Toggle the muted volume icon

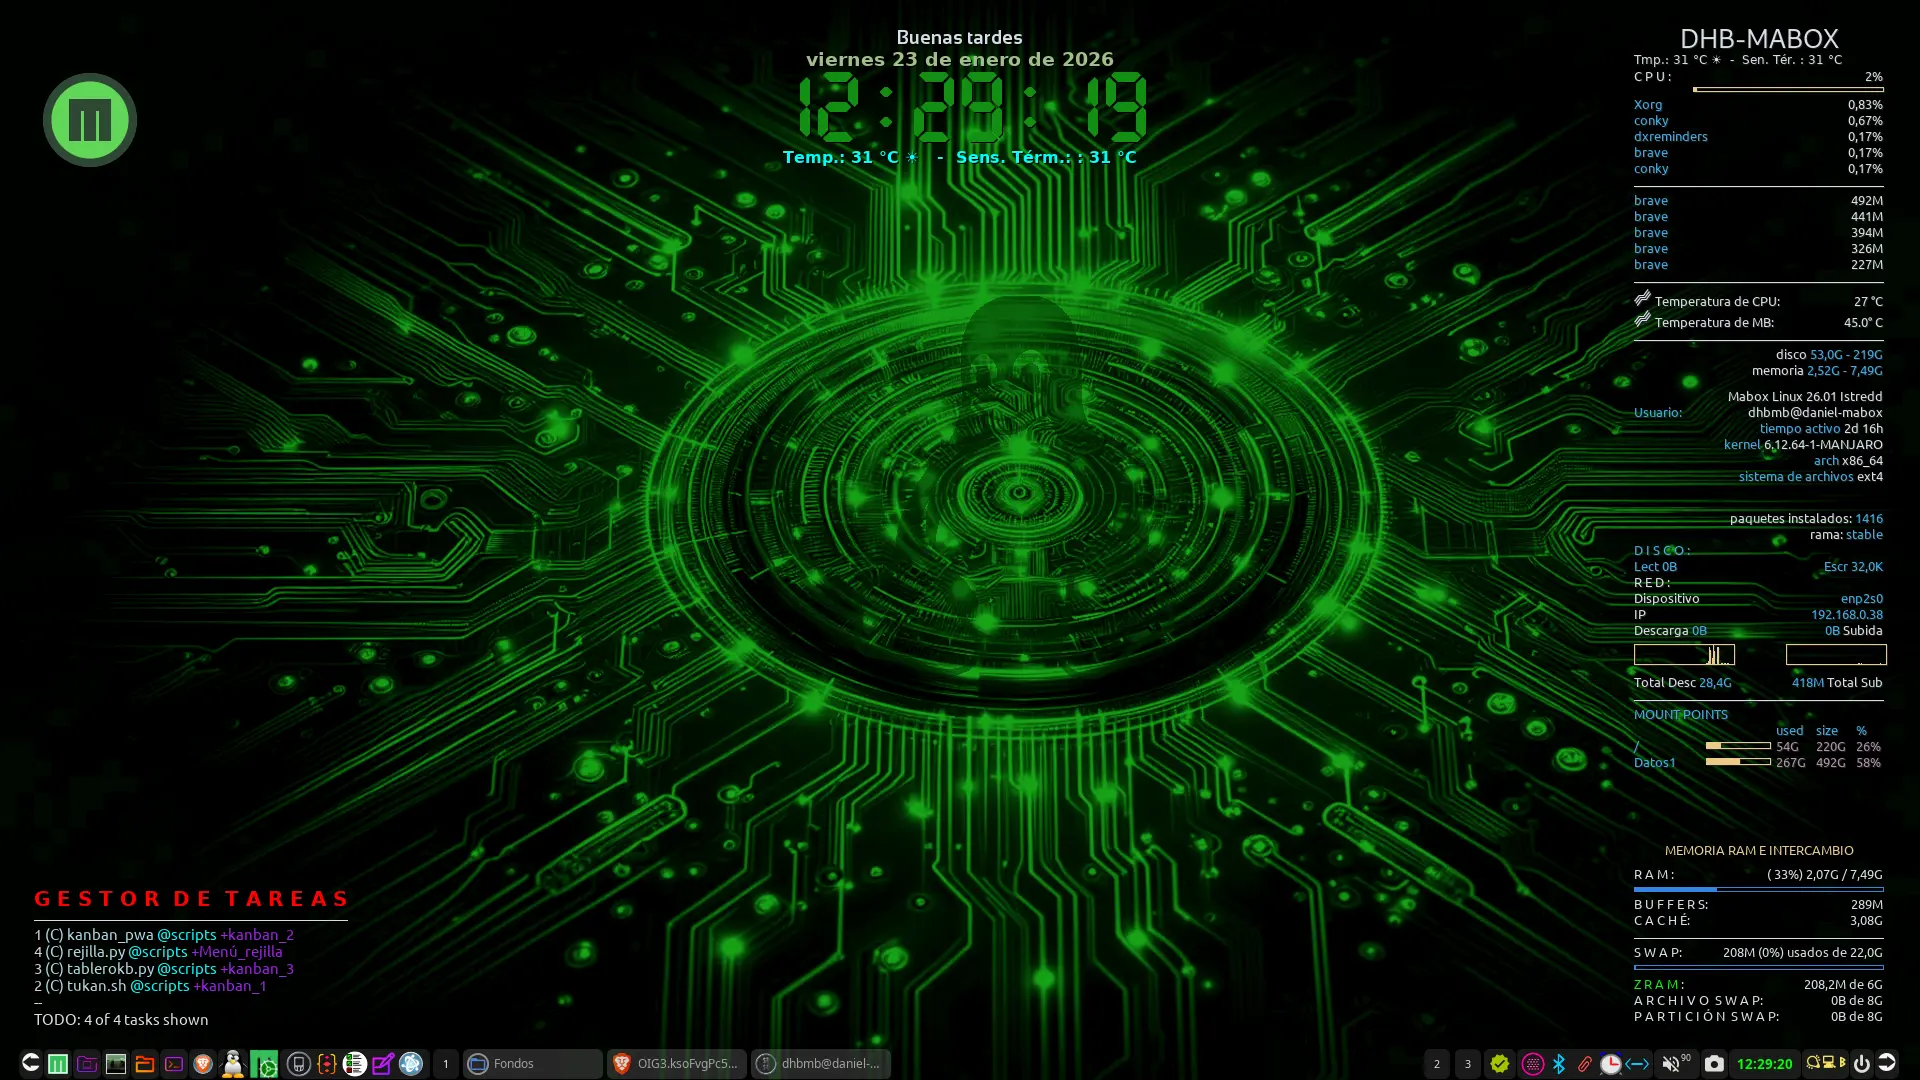(1670, 1064)
